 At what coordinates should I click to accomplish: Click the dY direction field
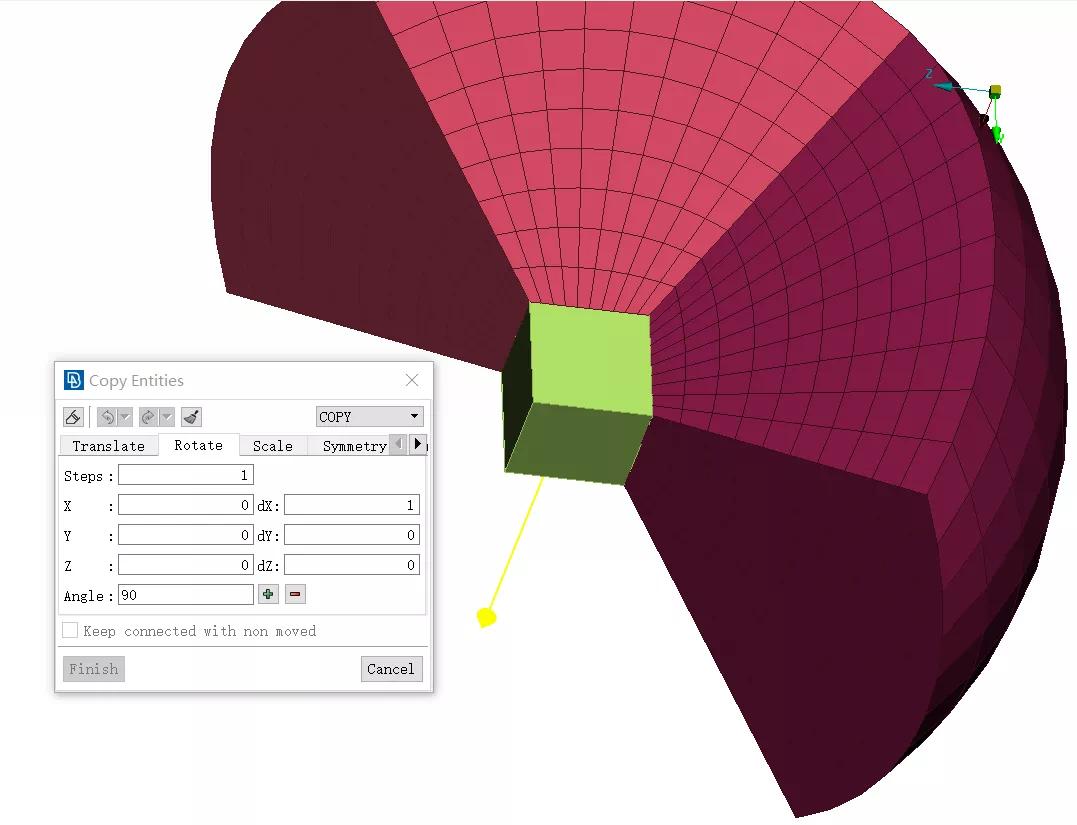point(352,535)
